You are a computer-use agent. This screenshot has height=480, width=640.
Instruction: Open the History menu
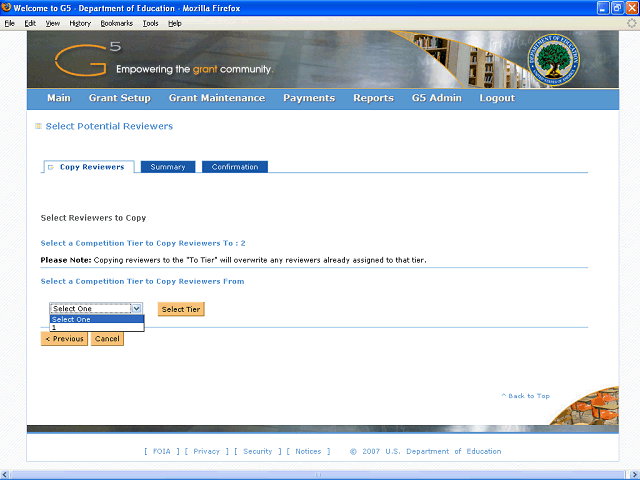[x=80, y=23]
